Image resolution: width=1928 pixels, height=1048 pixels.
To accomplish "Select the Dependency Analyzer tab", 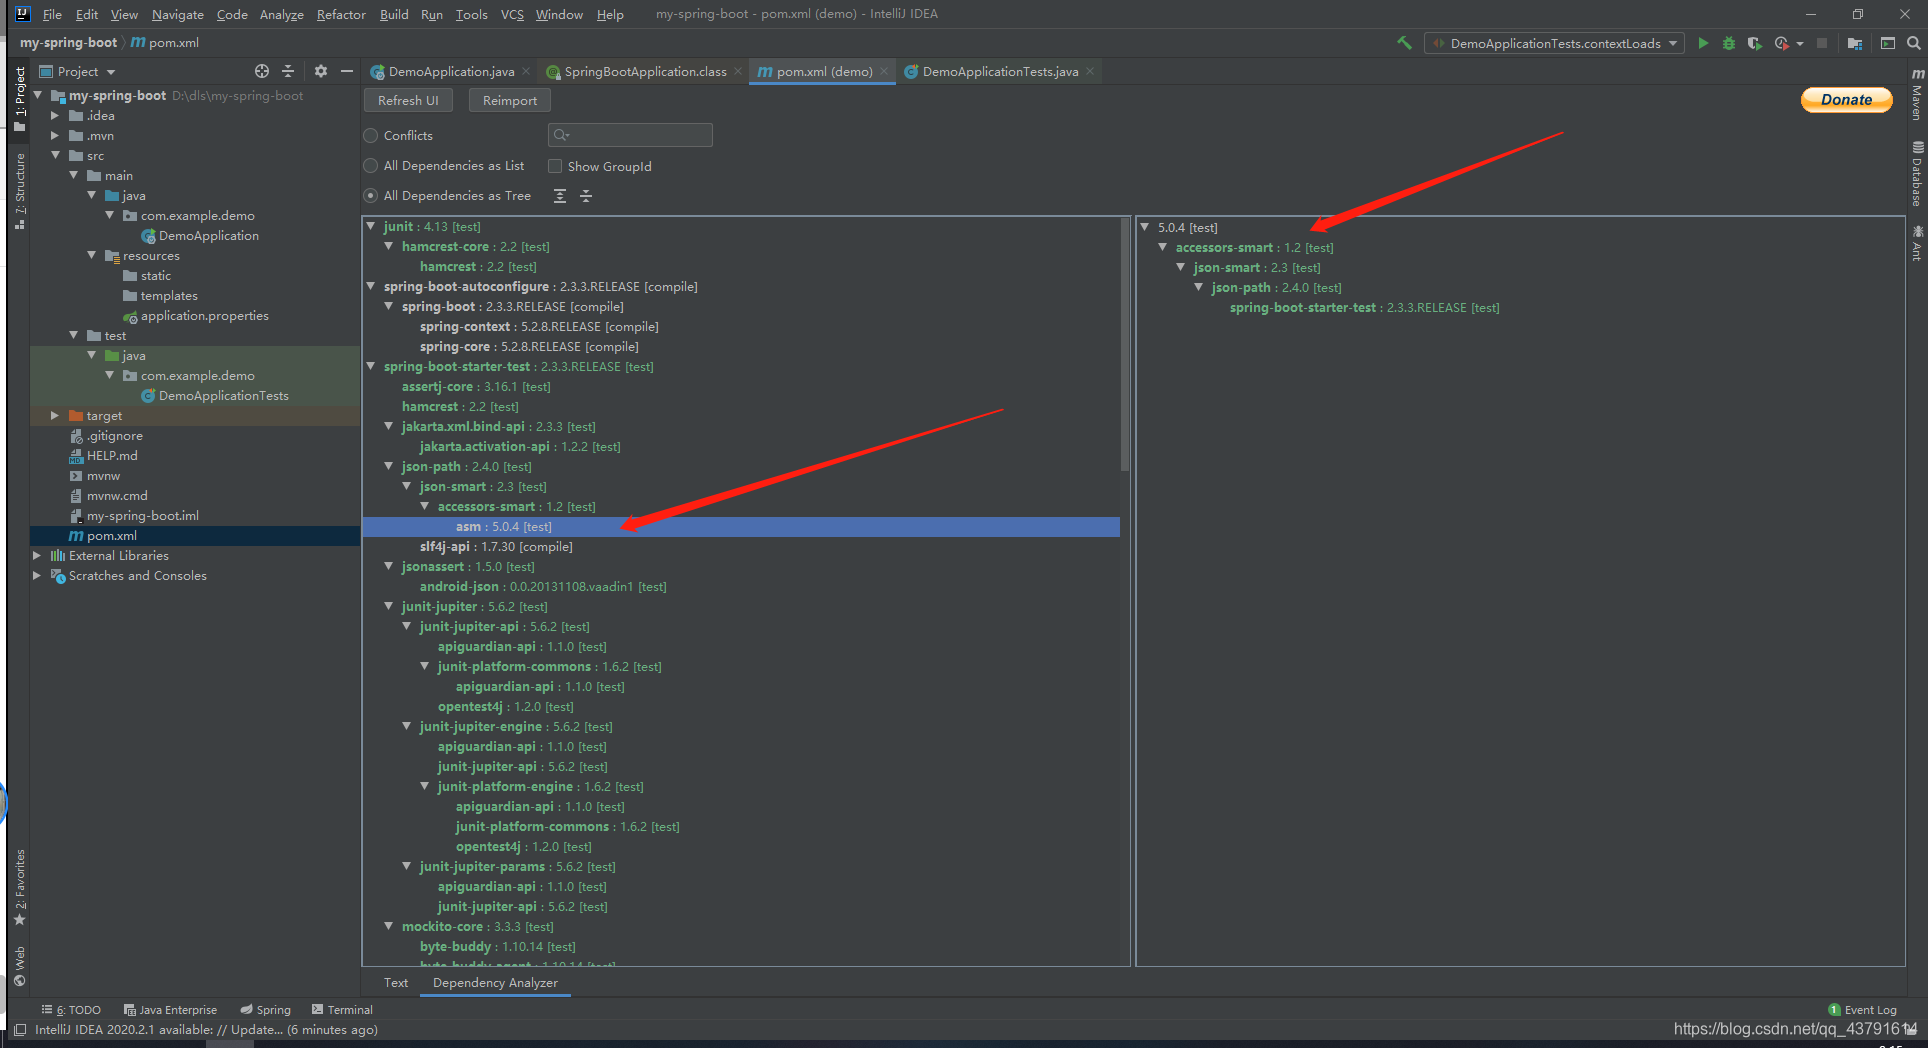I will click(495, 983).
